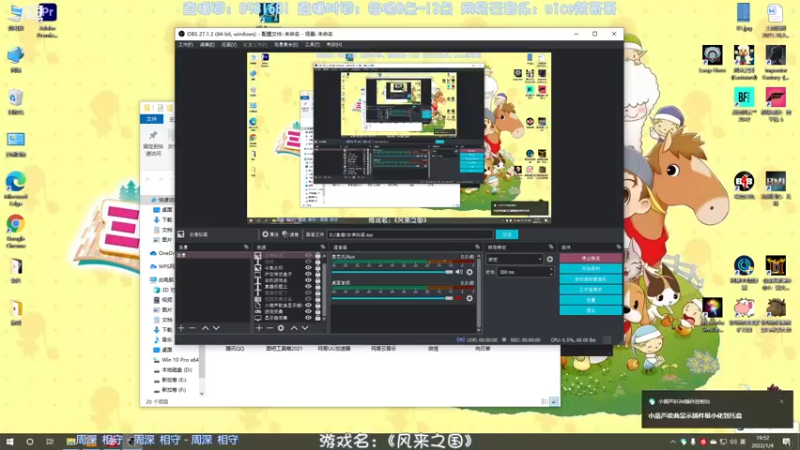
Task: Open source properties gear in Sources panel
Action: pos(281,328)
